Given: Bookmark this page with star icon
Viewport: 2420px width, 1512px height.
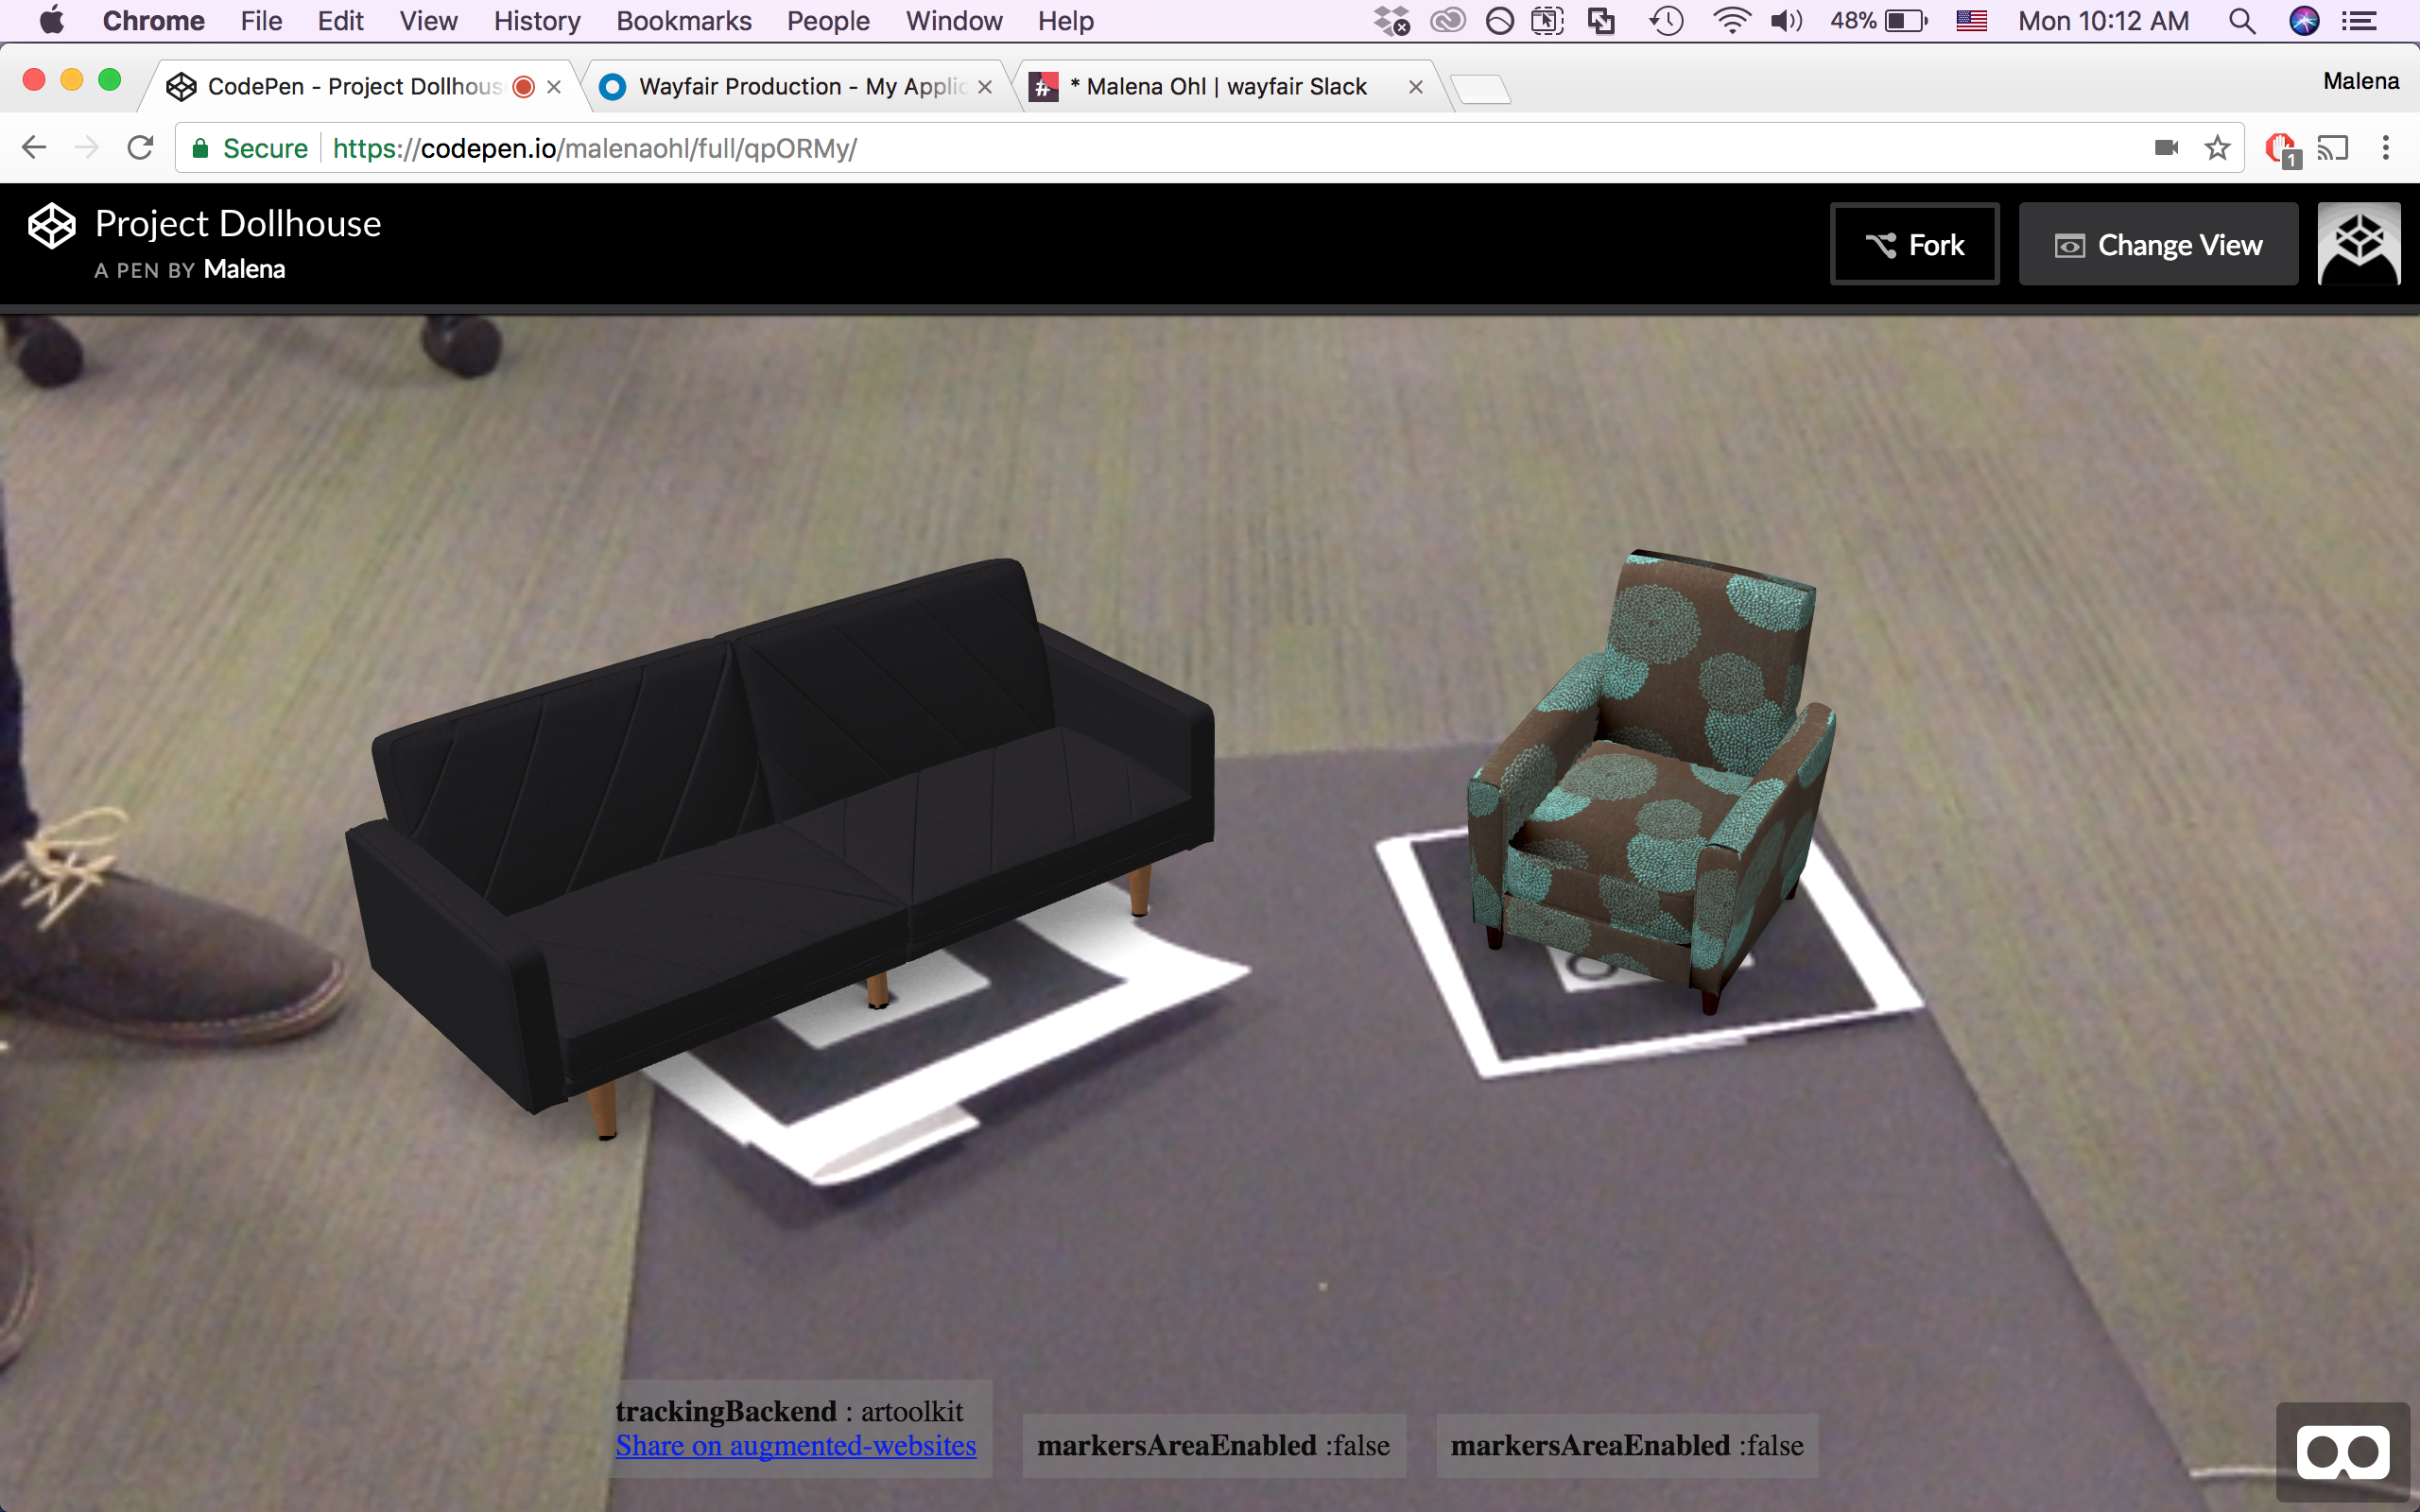Looking at the screenshot, I should 2217,148.
